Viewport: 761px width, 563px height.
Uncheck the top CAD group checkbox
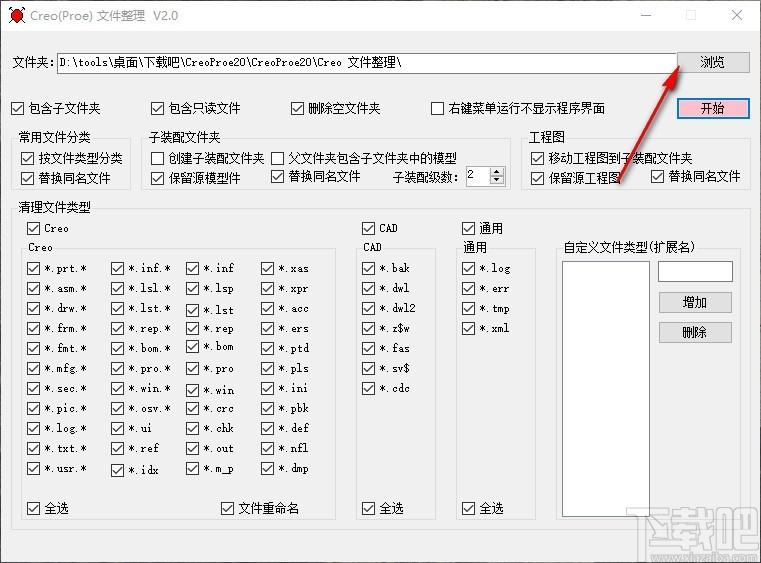coord(368,228)
